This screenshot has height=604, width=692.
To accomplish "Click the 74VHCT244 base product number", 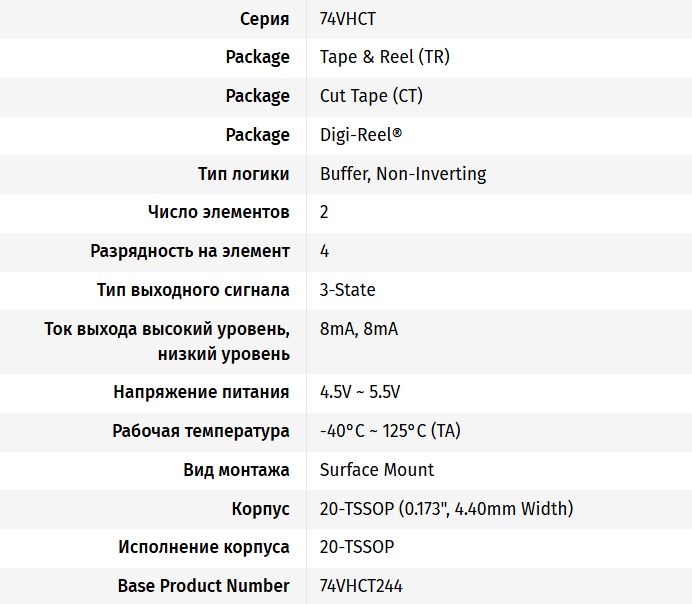I will [x=361, y=586].
